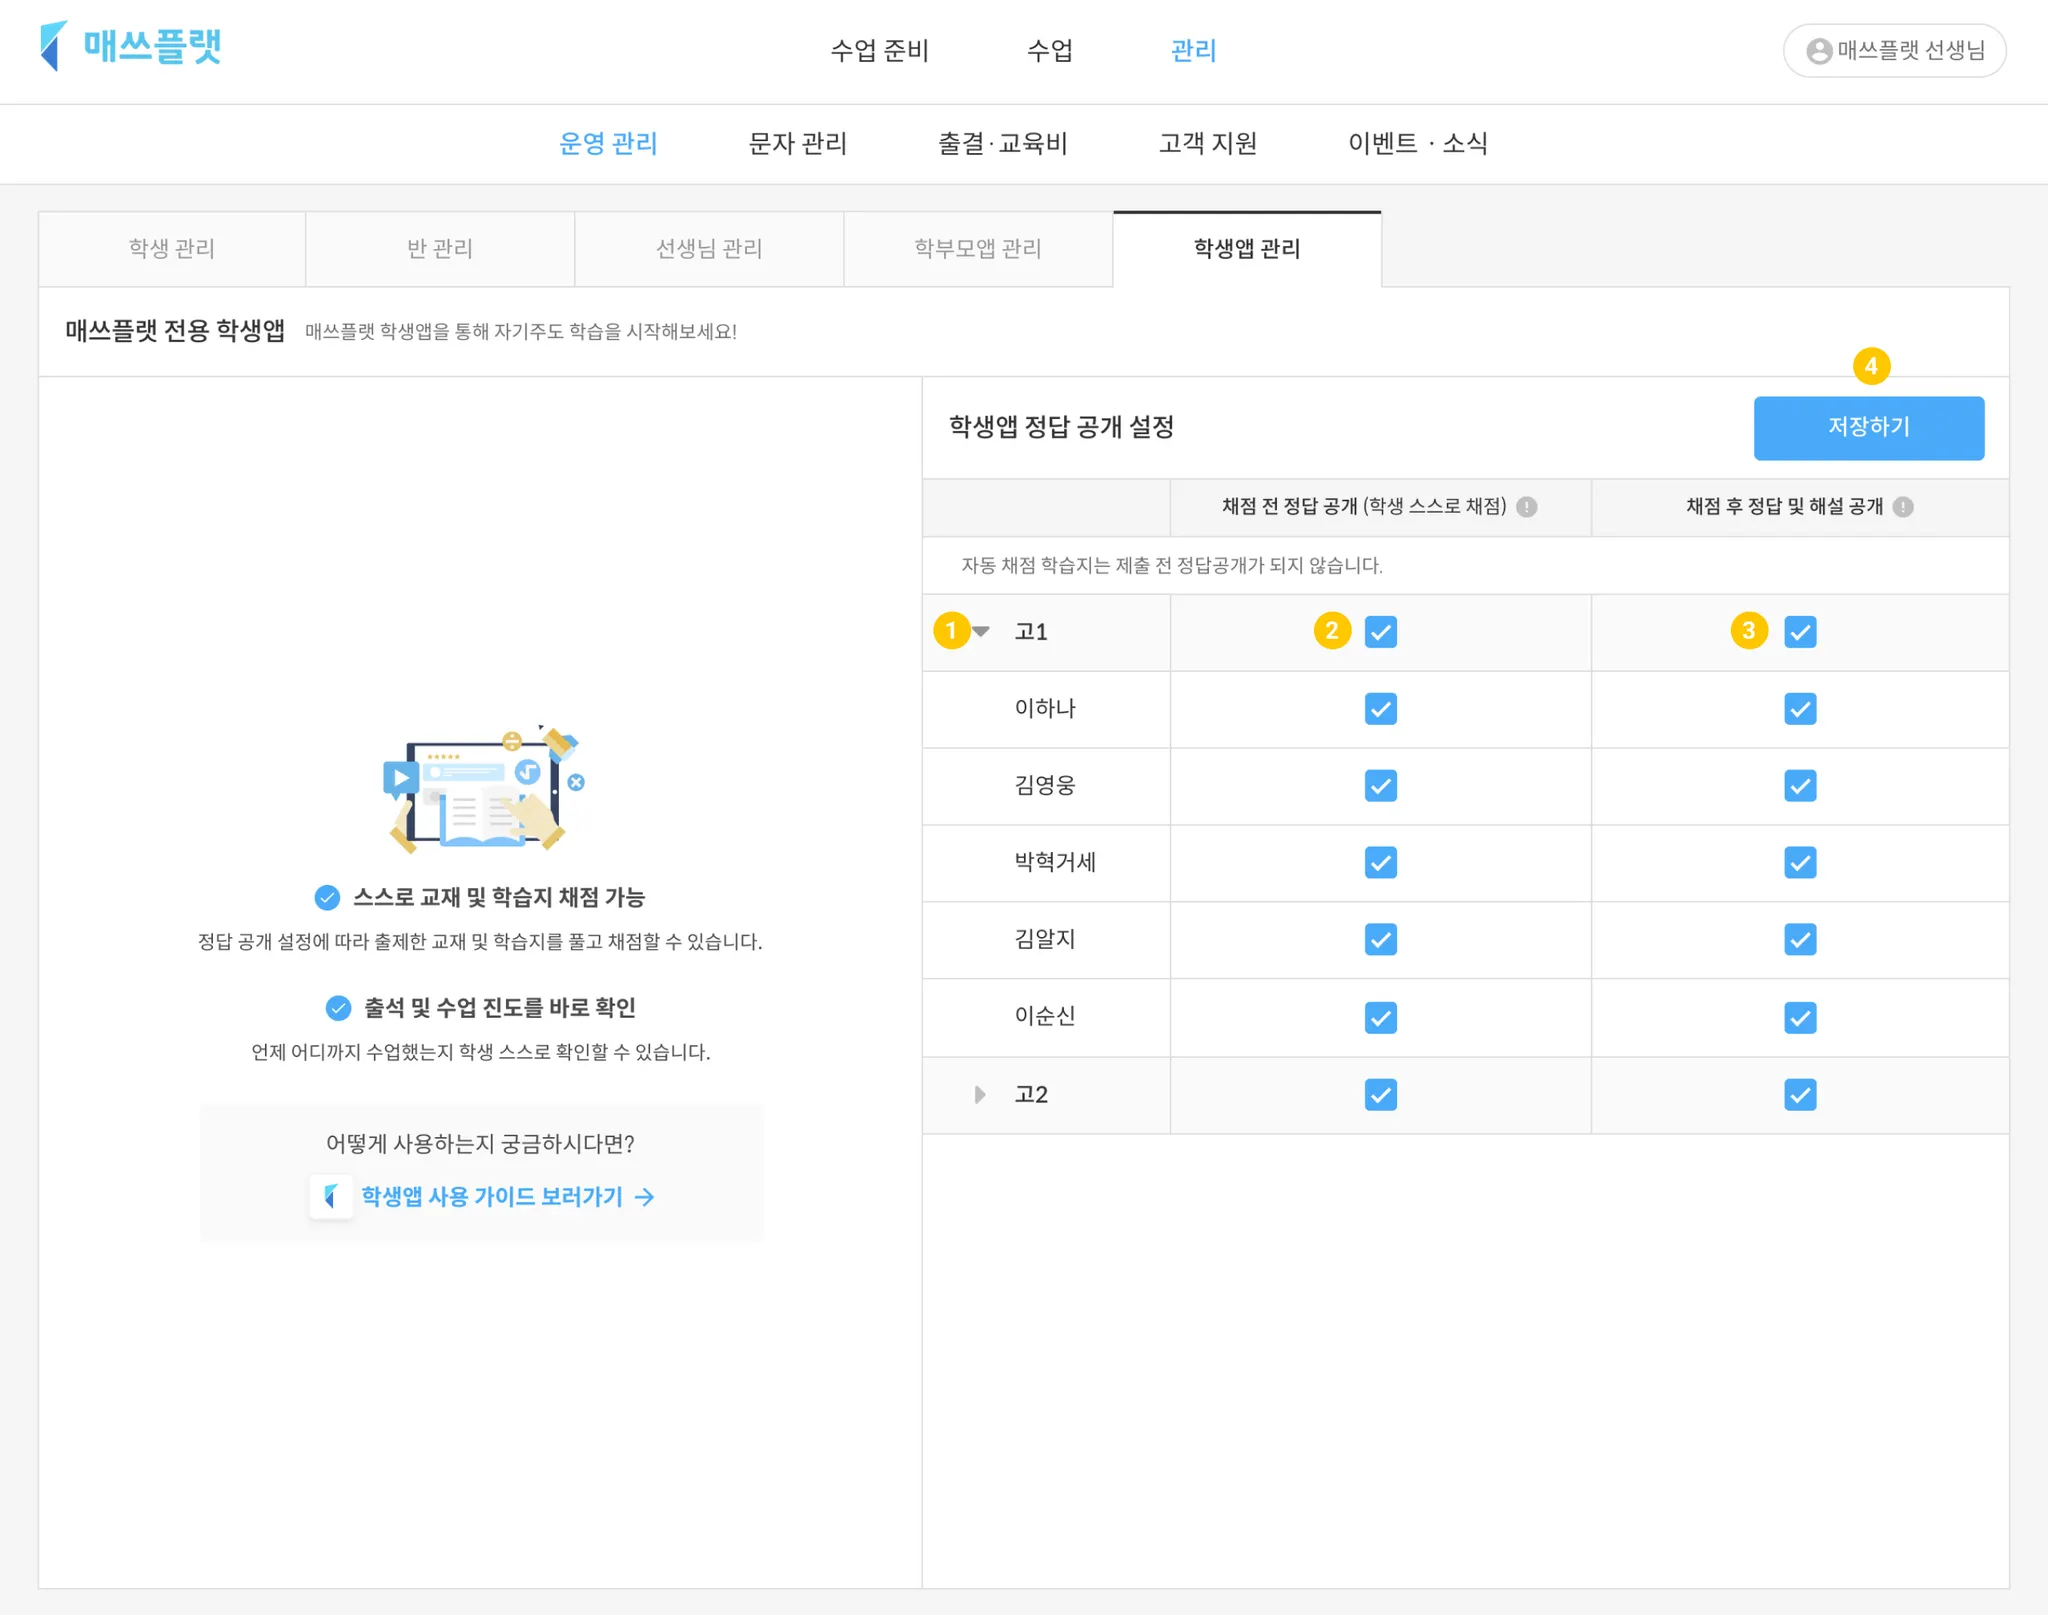This screenshot has width=2048, height=1615.
Task: Click the info icon beside 채점 후 정답 및 해설 공개
Action: coord(1903,507)
